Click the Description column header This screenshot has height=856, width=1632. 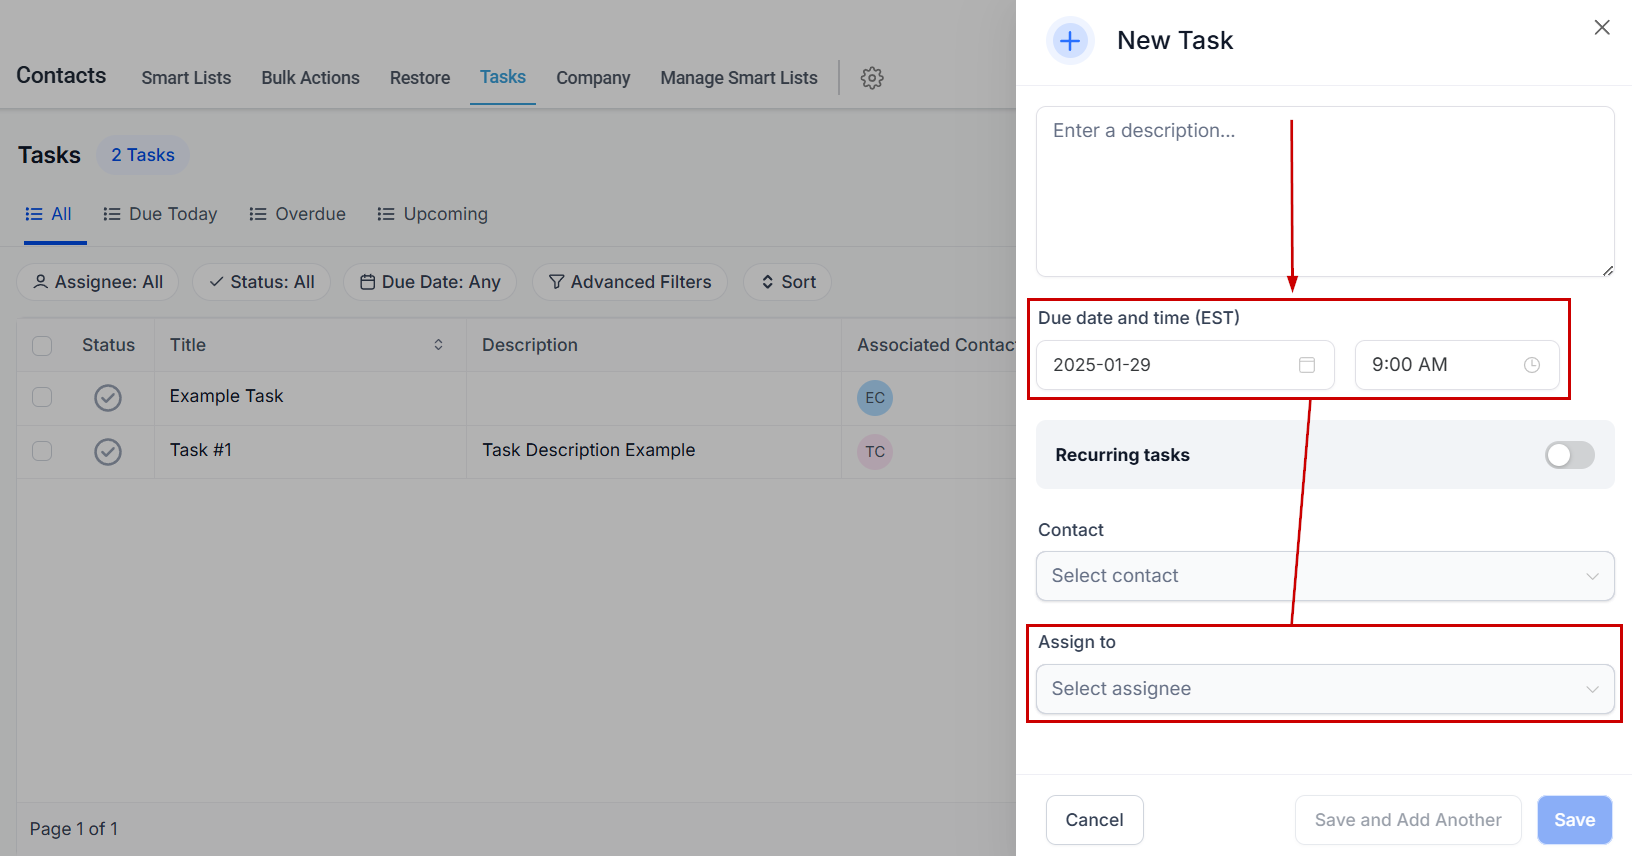pos(530,345)
